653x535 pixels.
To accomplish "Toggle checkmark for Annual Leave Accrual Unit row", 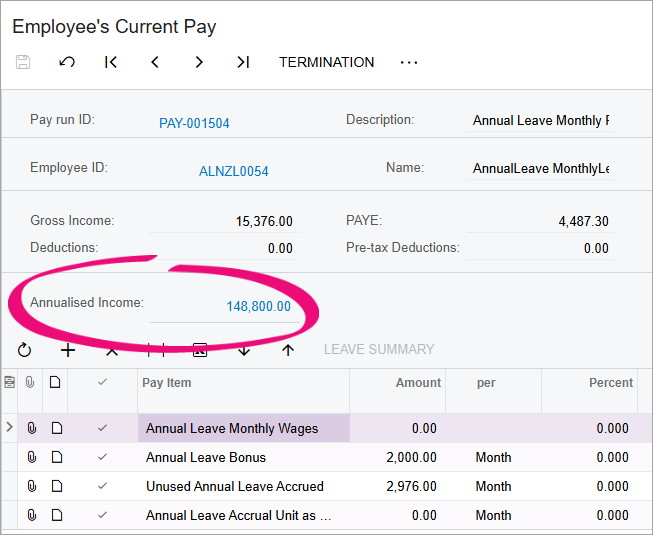I will [x=102, y=515].
